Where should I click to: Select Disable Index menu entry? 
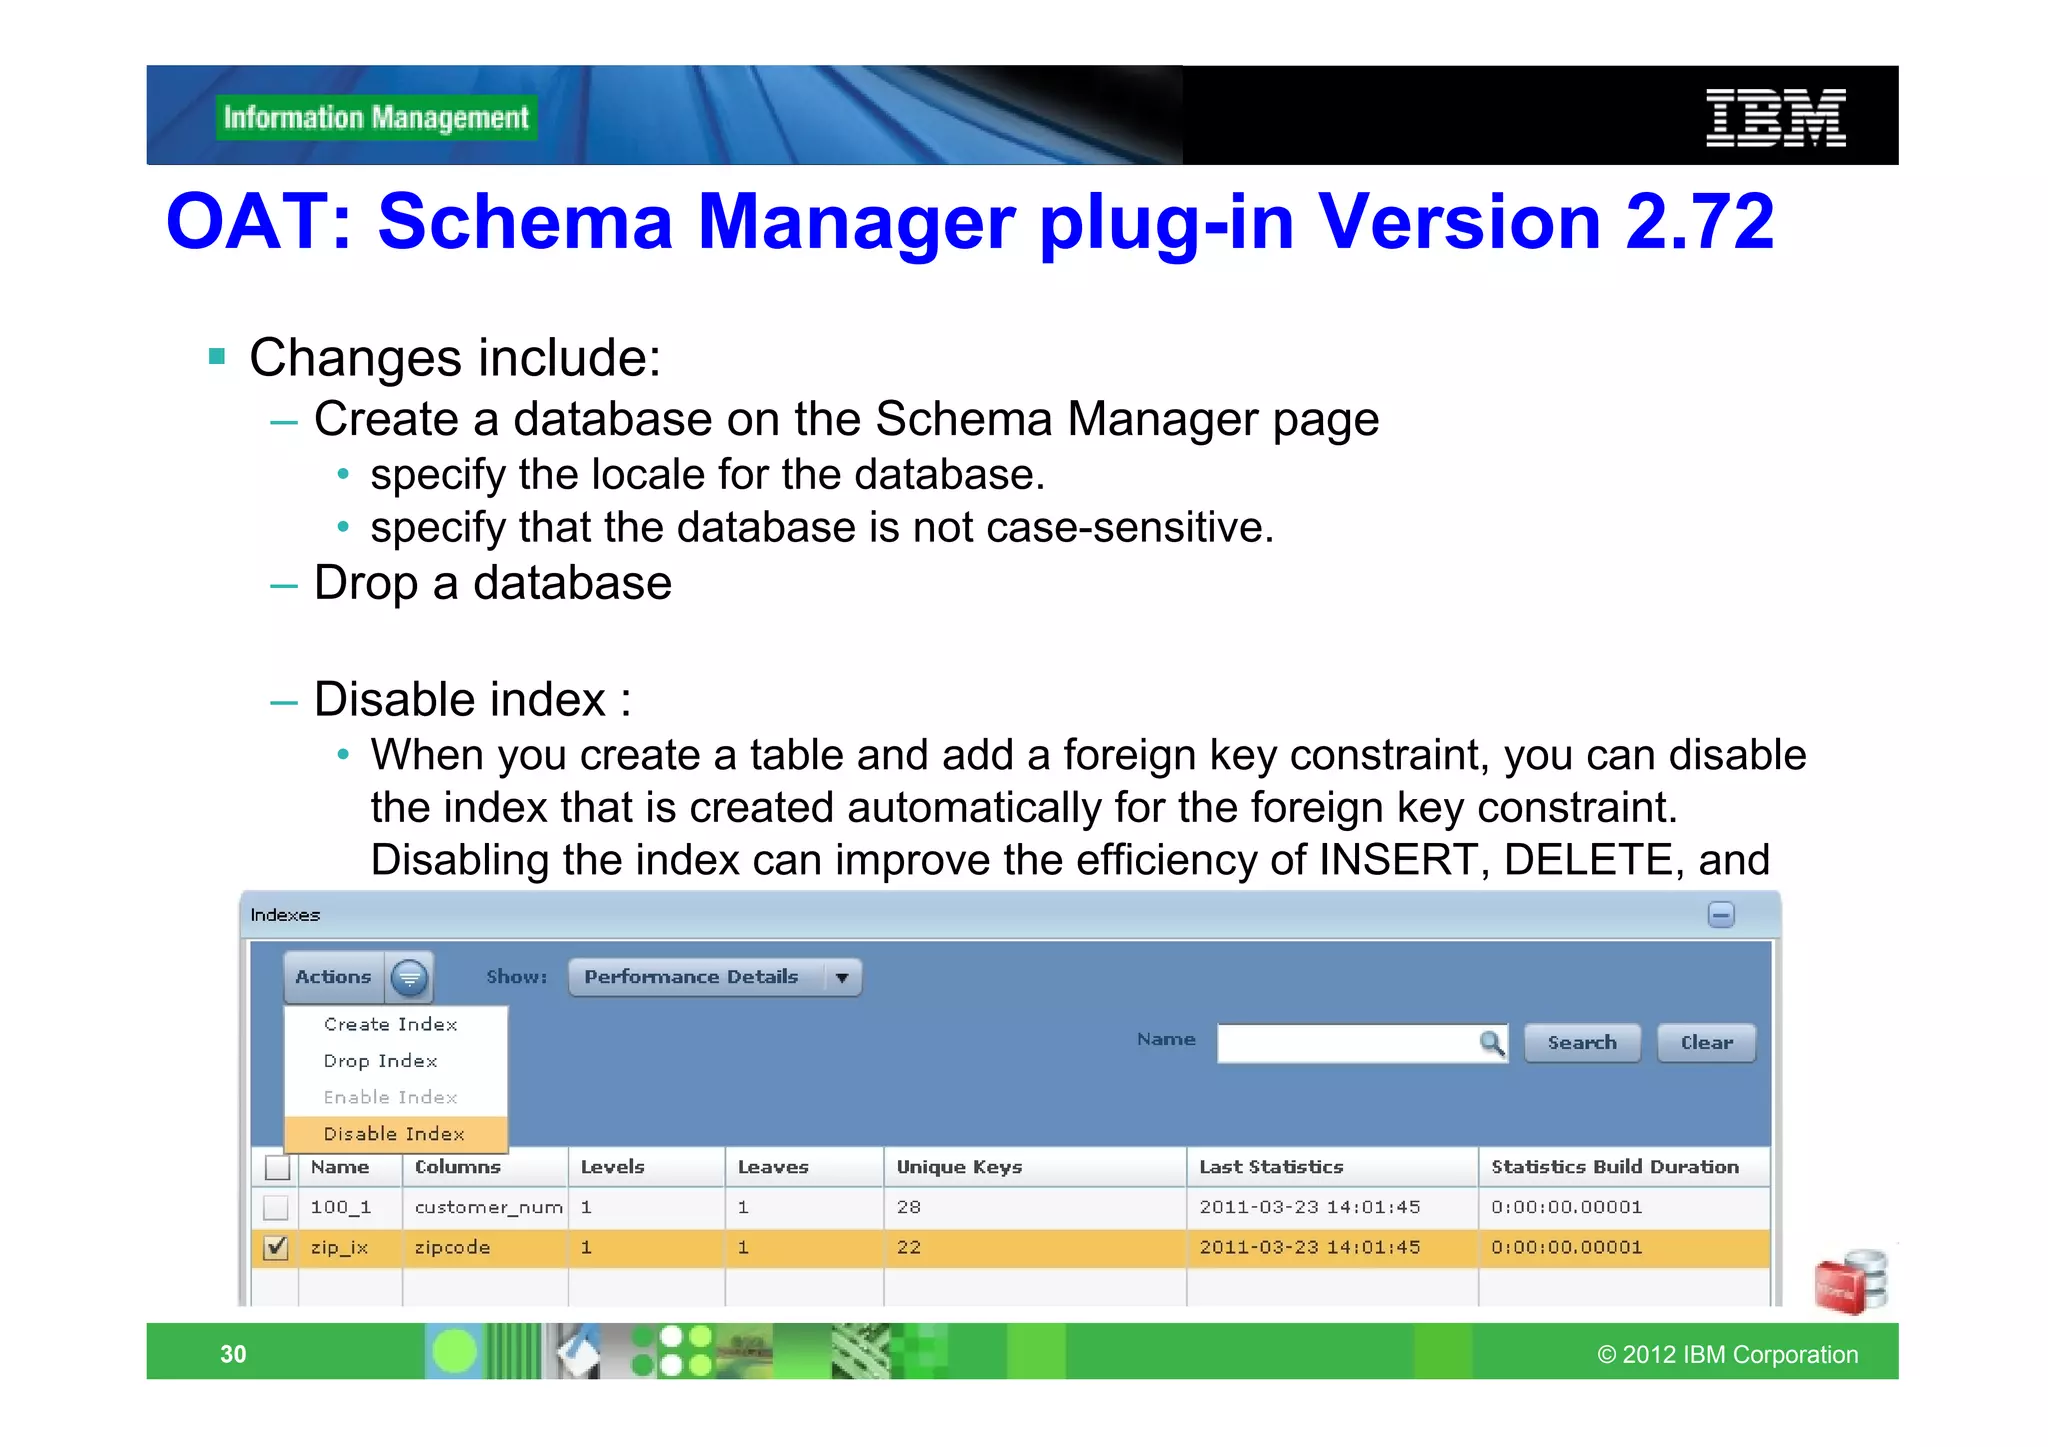pyautogui.click(x=395, y=1134)
